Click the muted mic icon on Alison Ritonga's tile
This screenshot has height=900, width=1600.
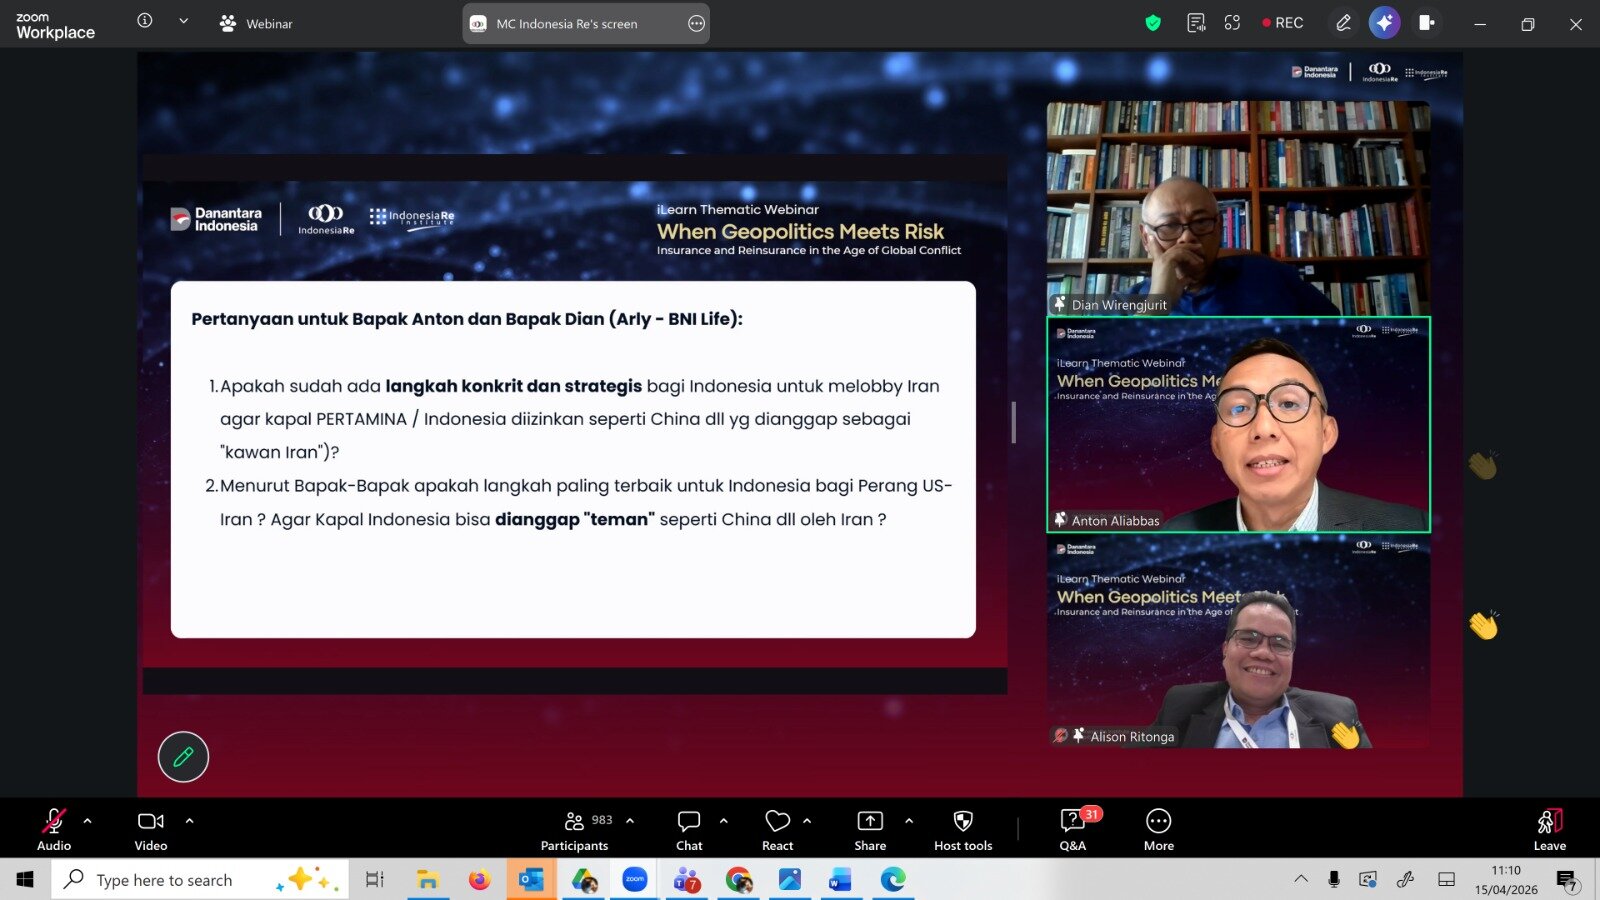click(1060, 736)
